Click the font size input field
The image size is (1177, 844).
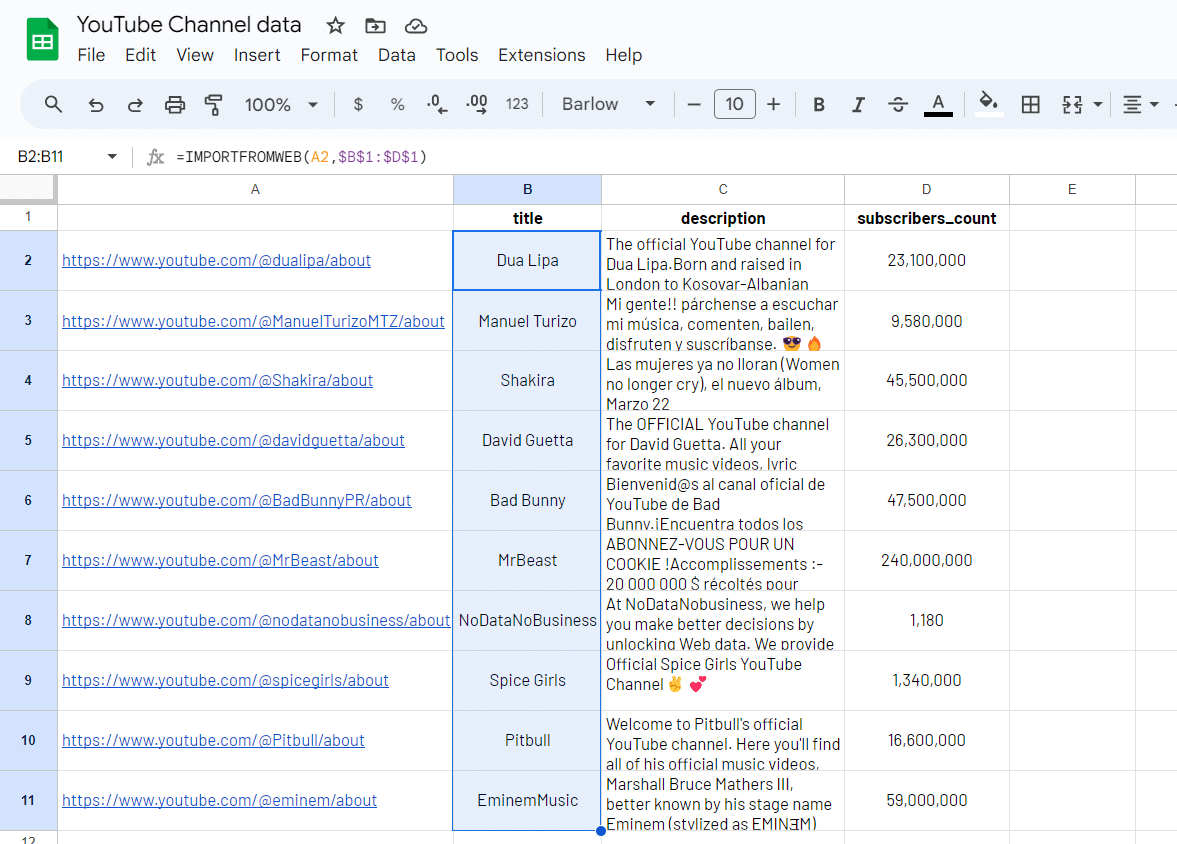[734, 104]
